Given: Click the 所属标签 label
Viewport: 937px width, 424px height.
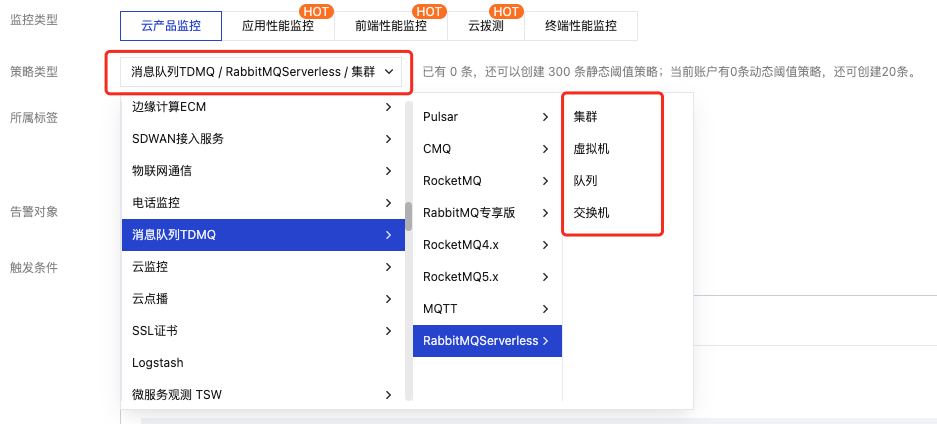Looking at the screenshot, I should pos(34,117).
